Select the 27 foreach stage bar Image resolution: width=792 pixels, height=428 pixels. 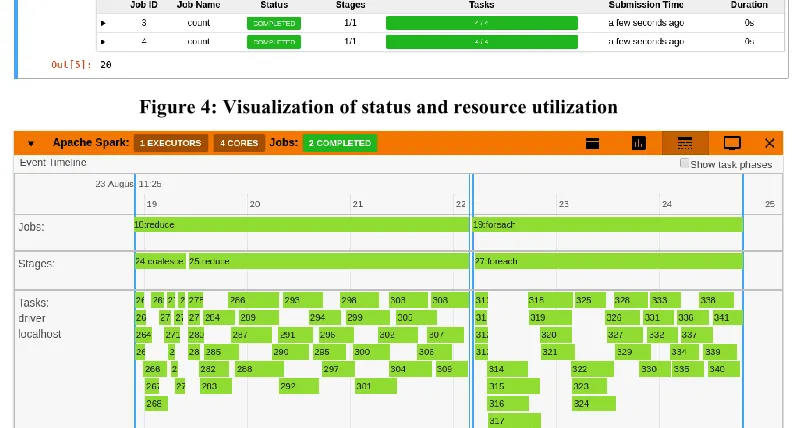[x=608, y=261]
